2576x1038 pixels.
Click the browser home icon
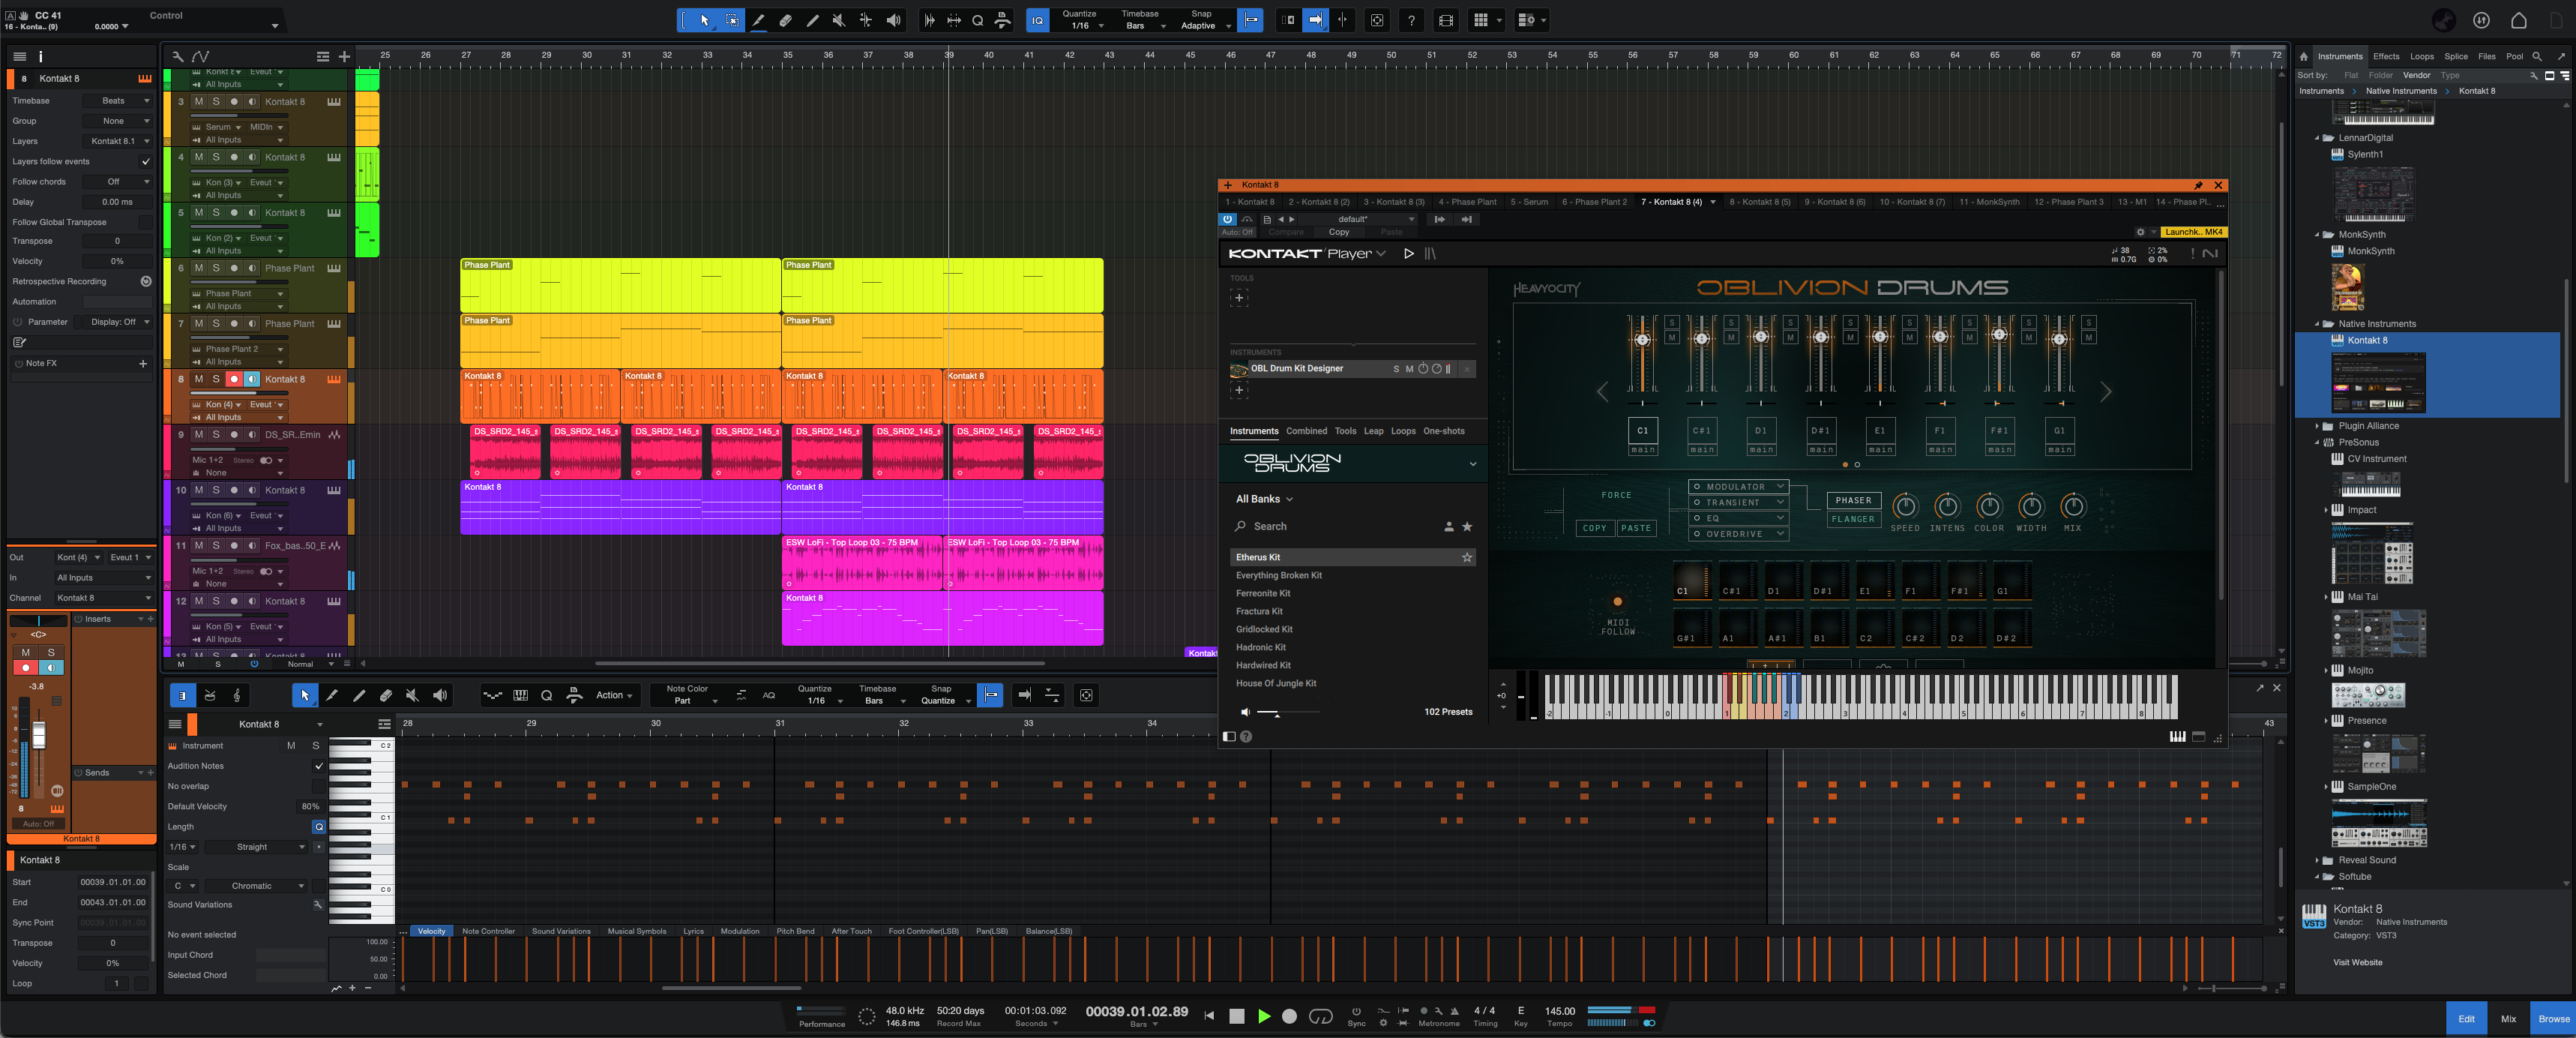pos(2304,57)
